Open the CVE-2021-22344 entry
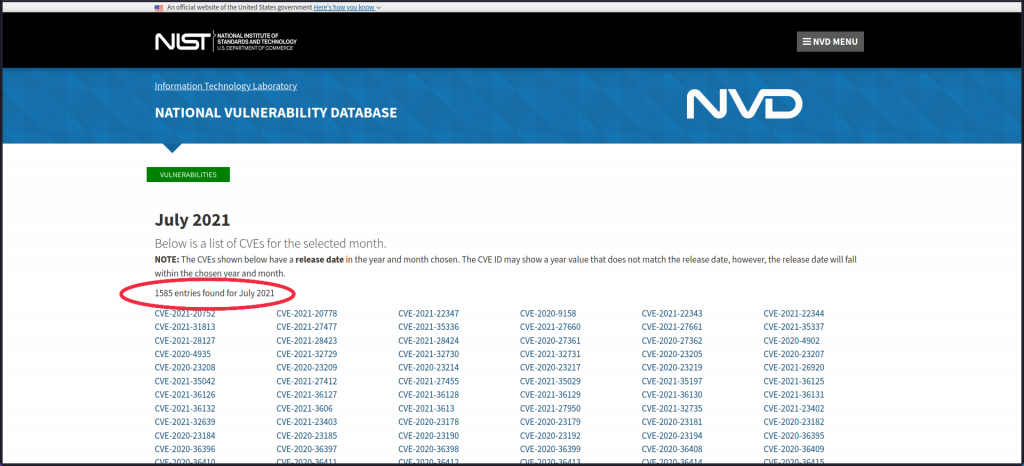Screen dimensions: 1024x466 tap(793, 313)
